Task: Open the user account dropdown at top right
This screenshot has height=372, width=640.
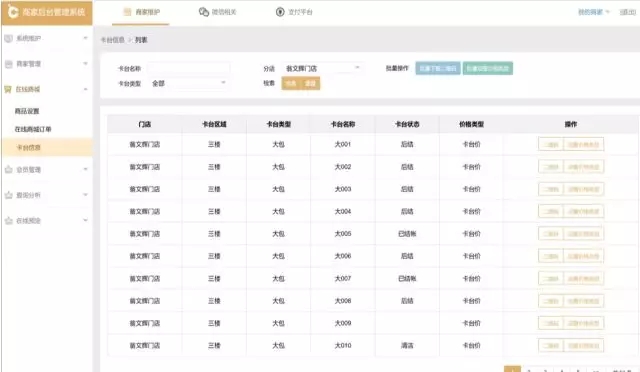Action: coord(593,12)
